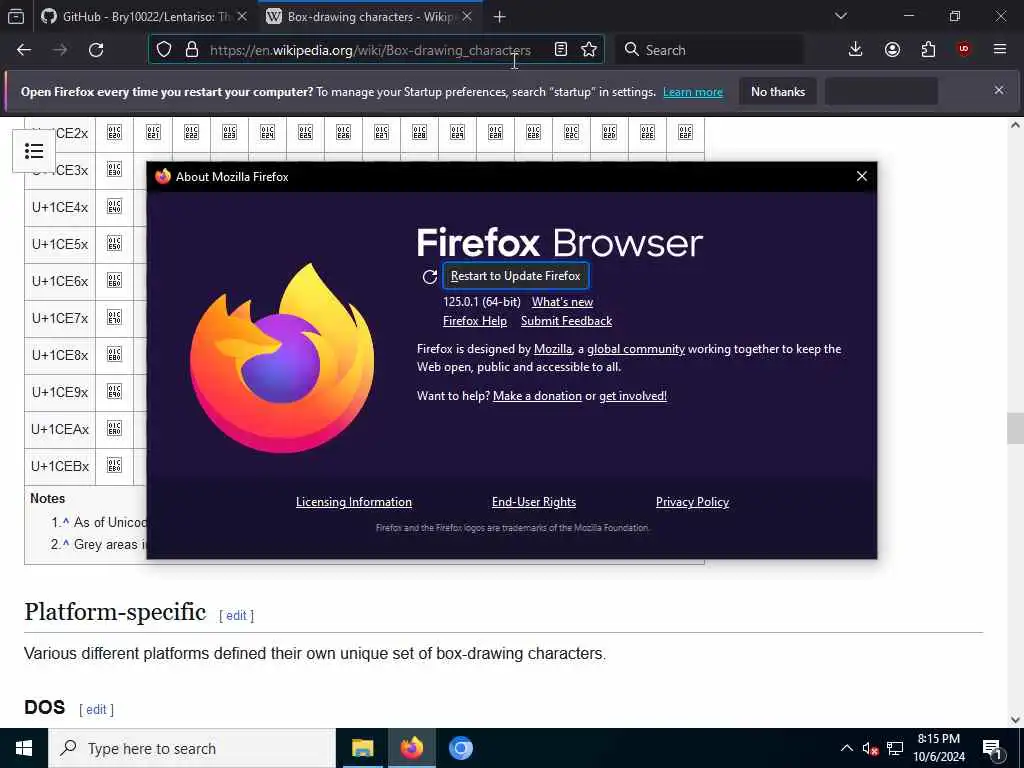The width and height of the screenshot is (1024, 768).
Task: Edit the DOS section
Action: click(x=96, y=709)
